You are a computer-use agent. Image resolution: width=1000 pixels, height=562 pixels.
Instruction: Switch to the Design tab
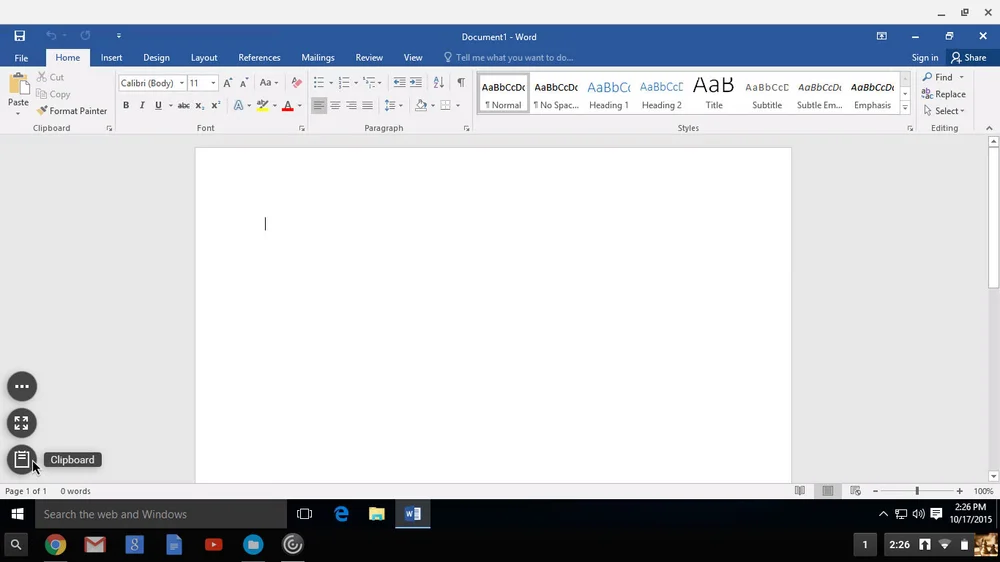(x=156, y=57)
